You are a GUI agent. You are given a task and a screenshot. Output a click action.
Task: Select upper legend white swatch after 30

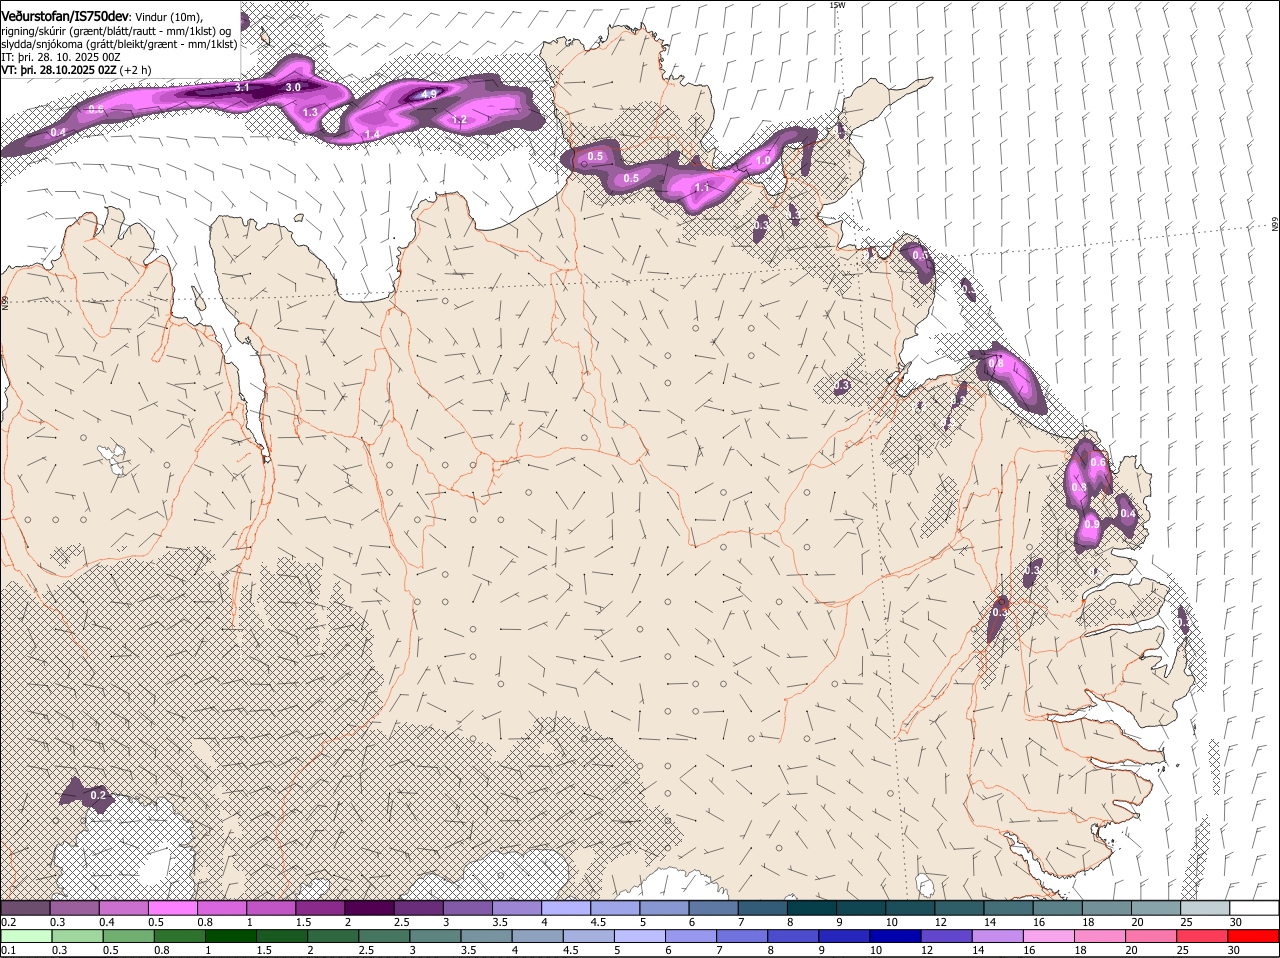1254,908
